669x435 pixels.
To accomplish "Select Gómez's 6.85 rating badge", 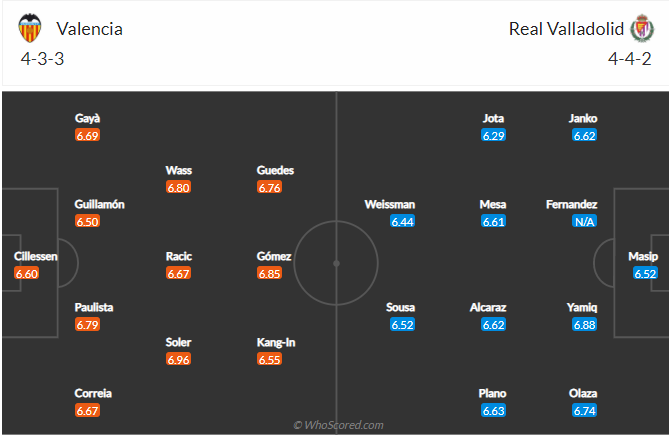I will coord(269,273).
